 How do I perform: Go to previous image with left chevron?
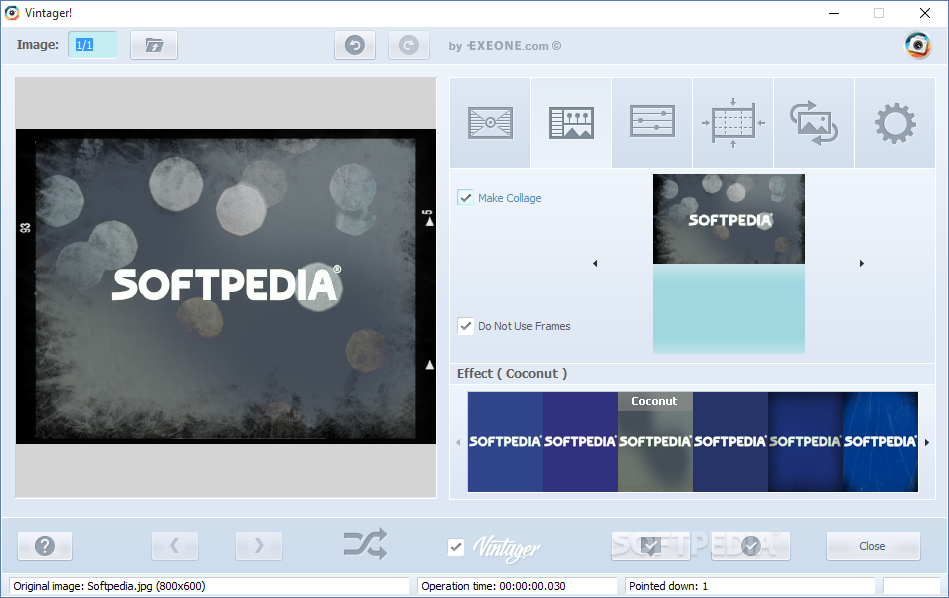(175, 546)
